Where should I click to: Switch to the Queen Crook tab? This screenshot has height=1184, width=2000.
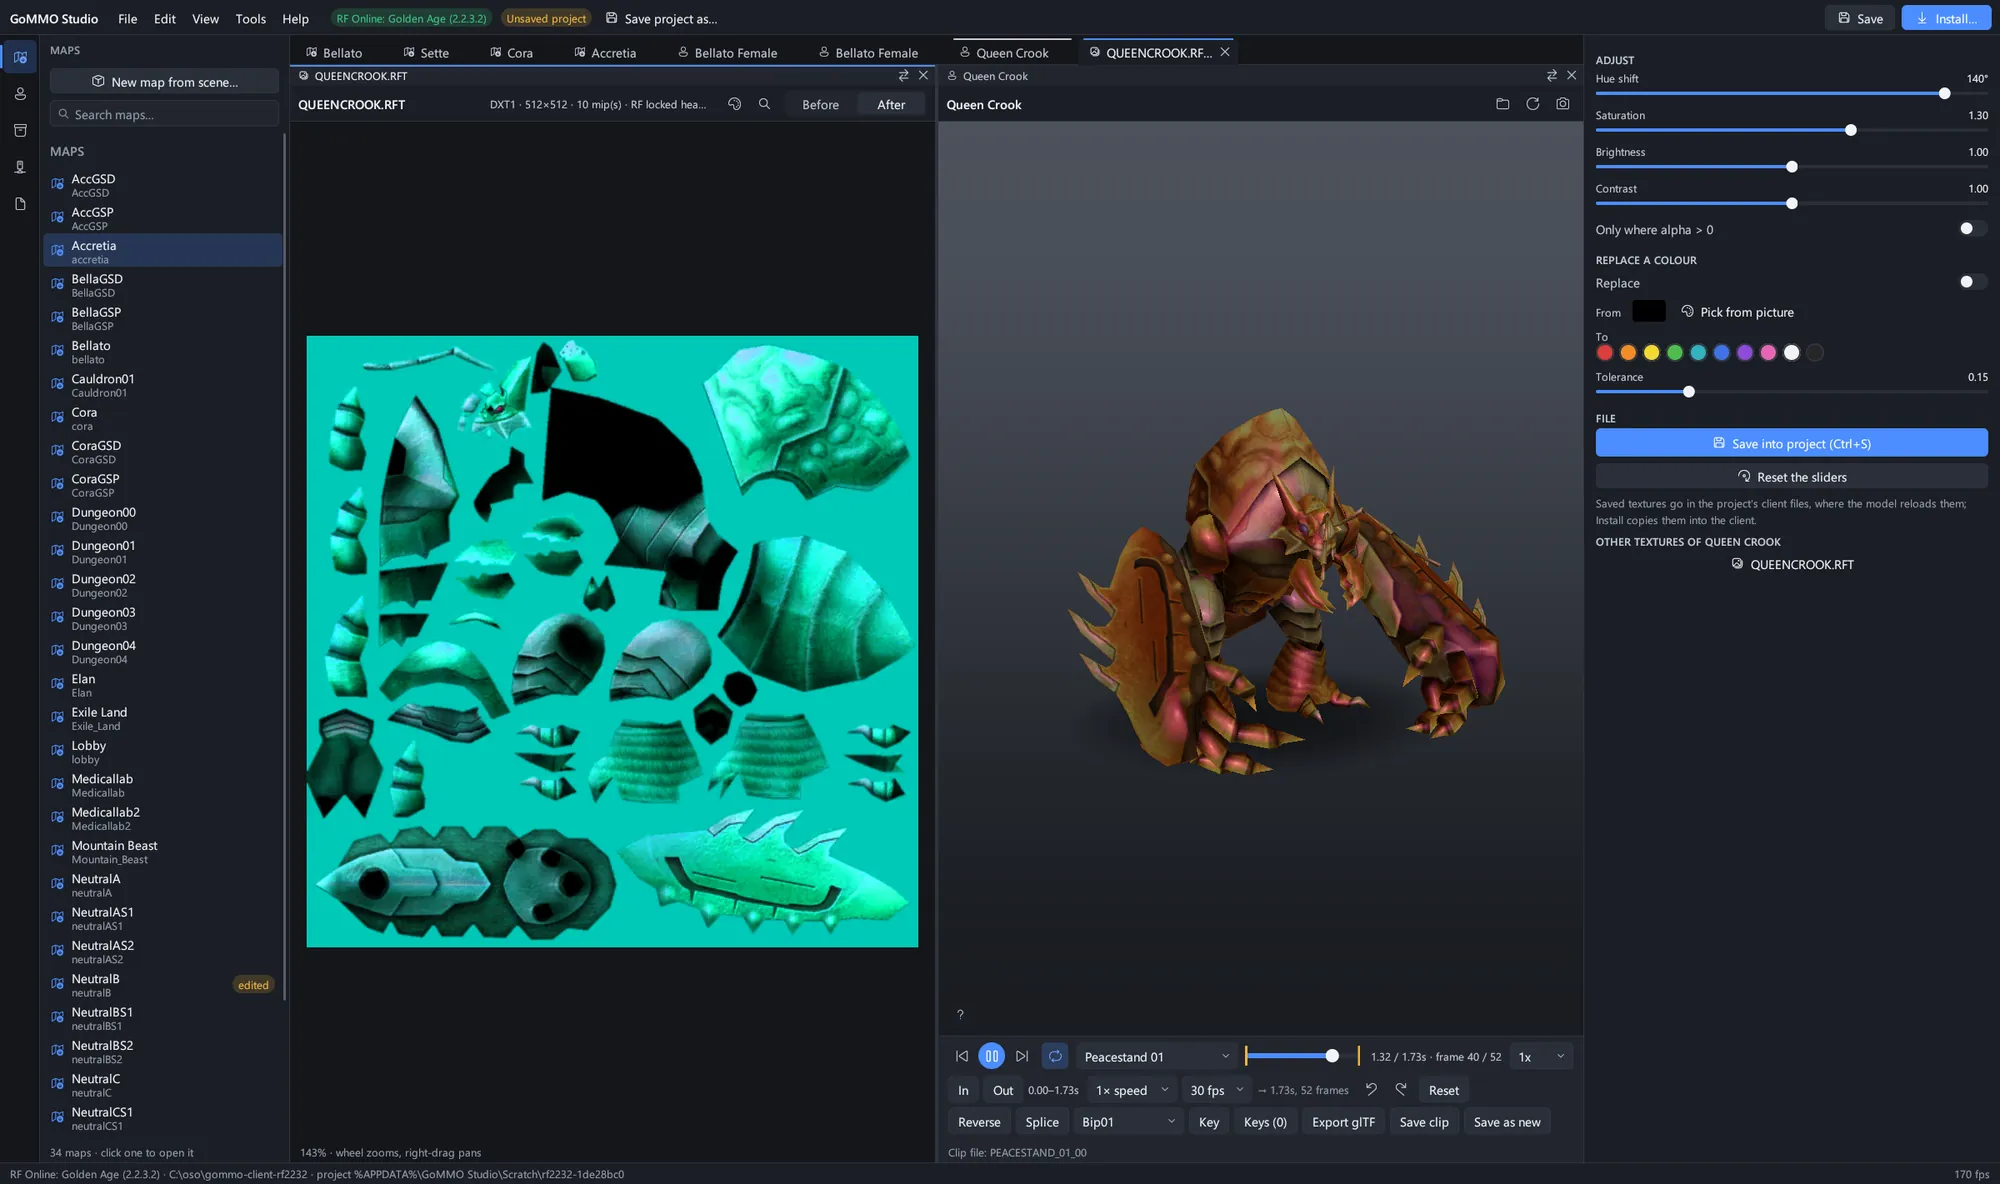pos(1004,52)
